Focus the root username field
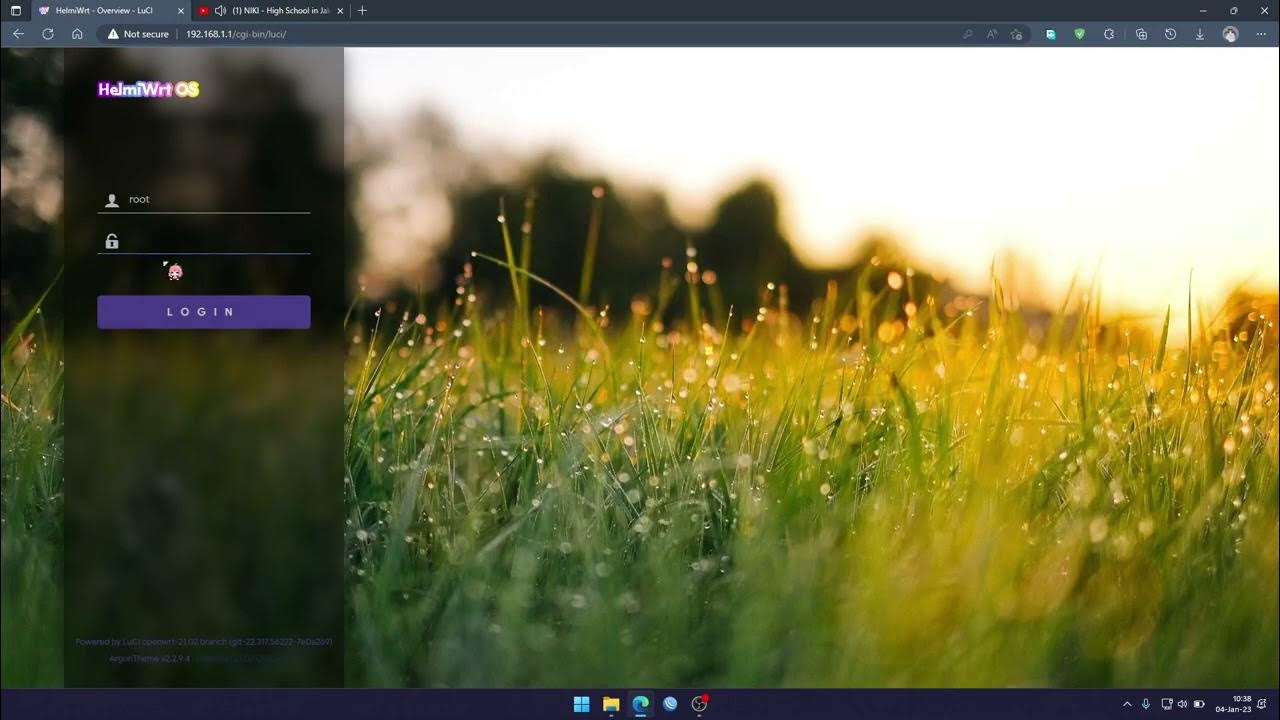This screenshot has height=720, width=1280. [x=204, y=199]
